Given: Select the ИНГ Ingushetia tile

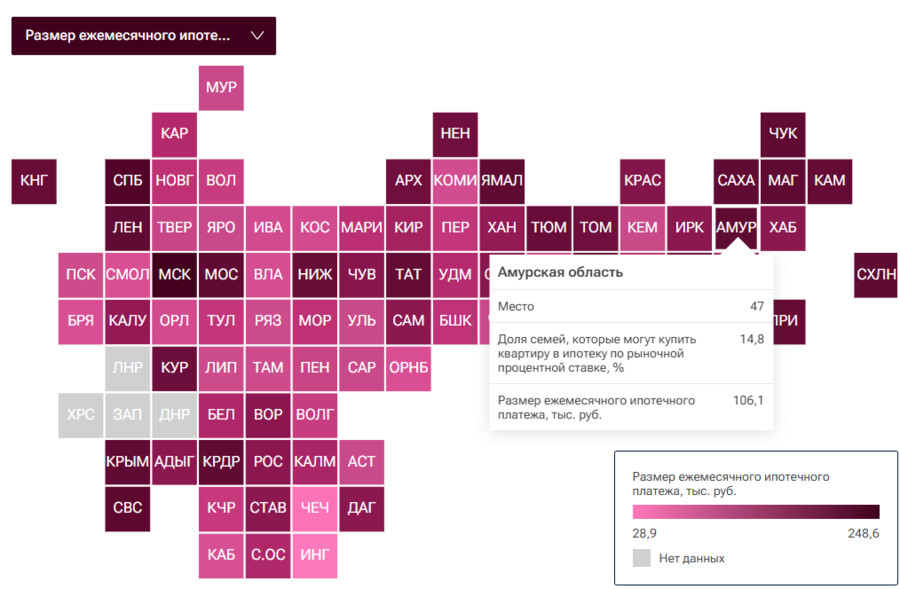Looking at the screenshot, I should (x=314, y=554).
